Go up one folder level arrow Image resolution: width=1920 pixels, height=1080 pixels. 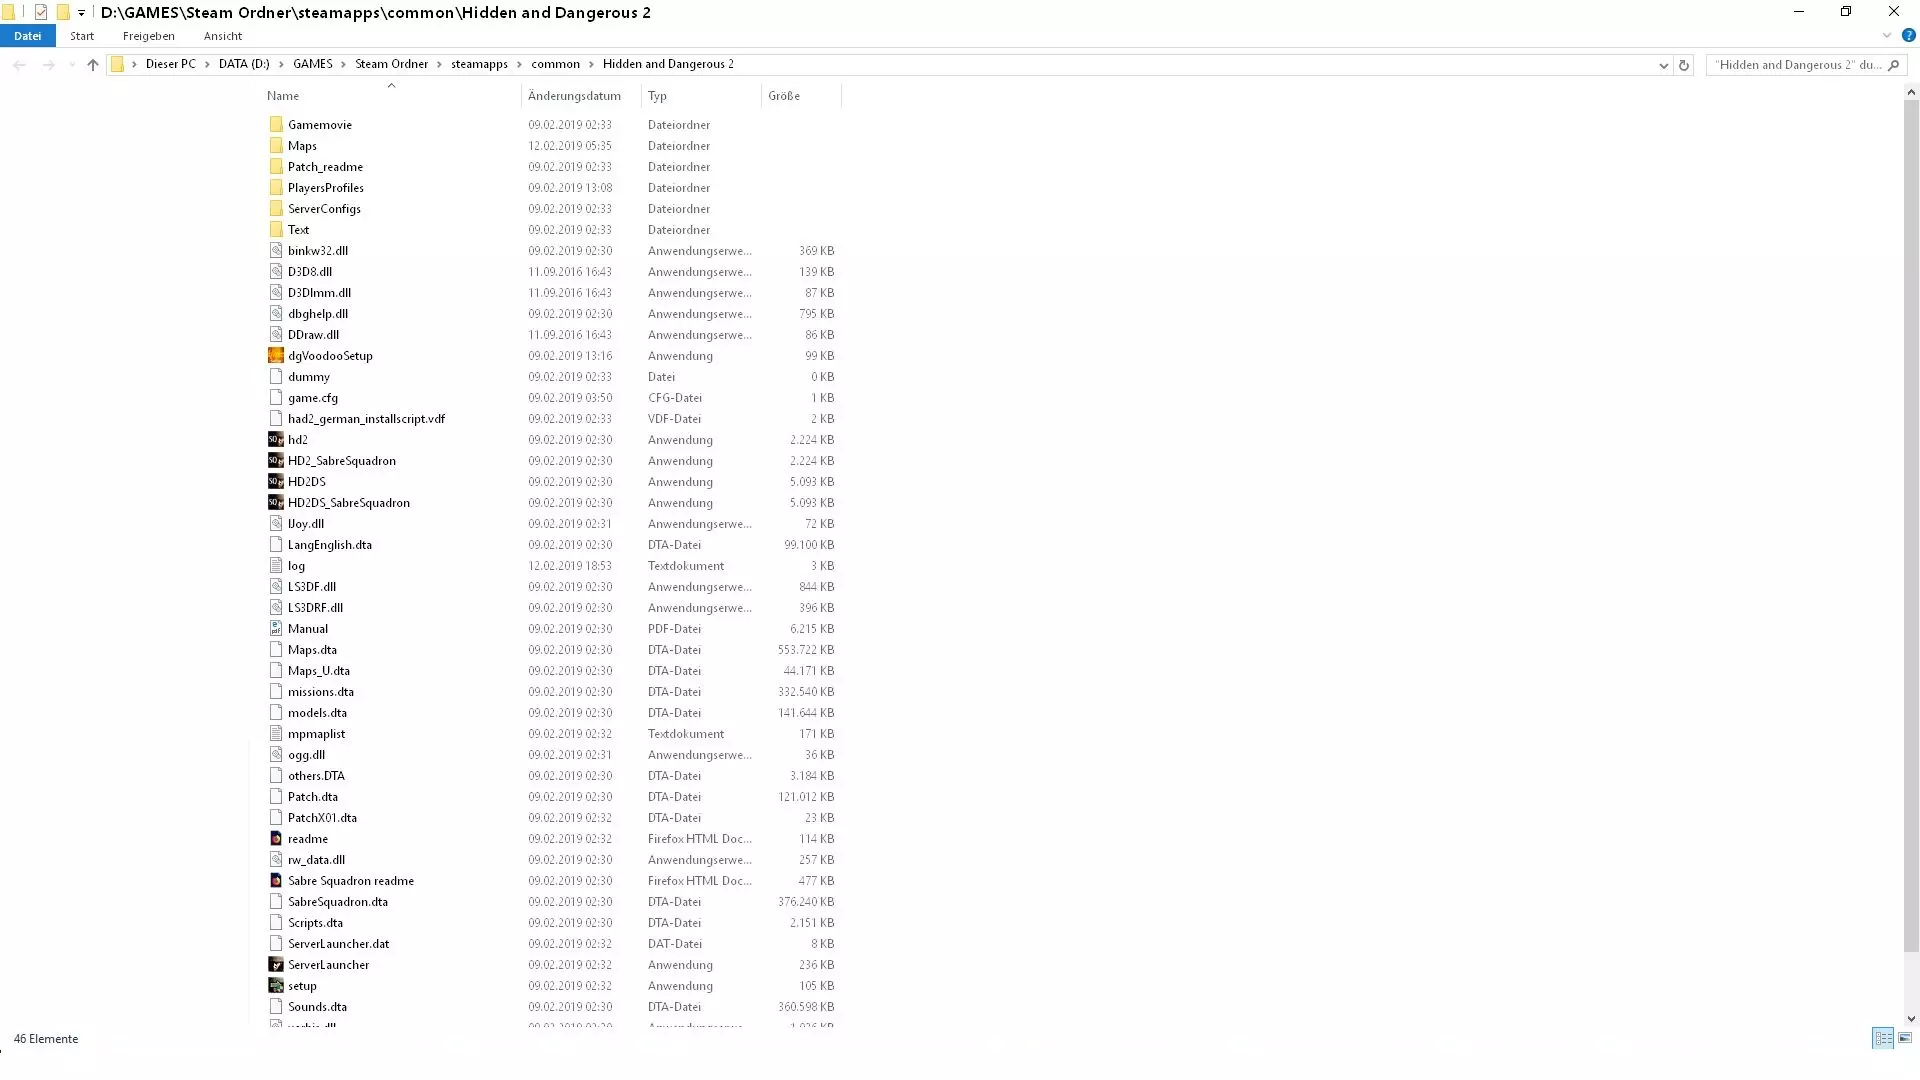pos(93,65)
